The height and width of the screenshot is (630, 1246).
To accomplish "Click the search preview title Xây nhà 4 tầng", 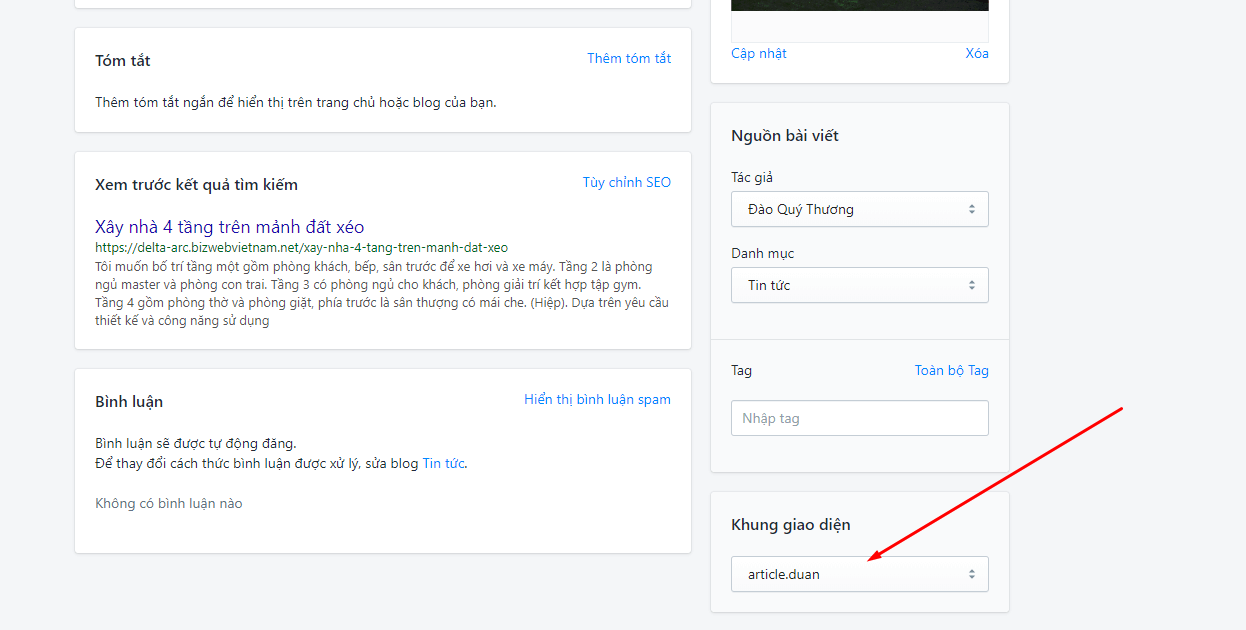I will click(230, 227).
